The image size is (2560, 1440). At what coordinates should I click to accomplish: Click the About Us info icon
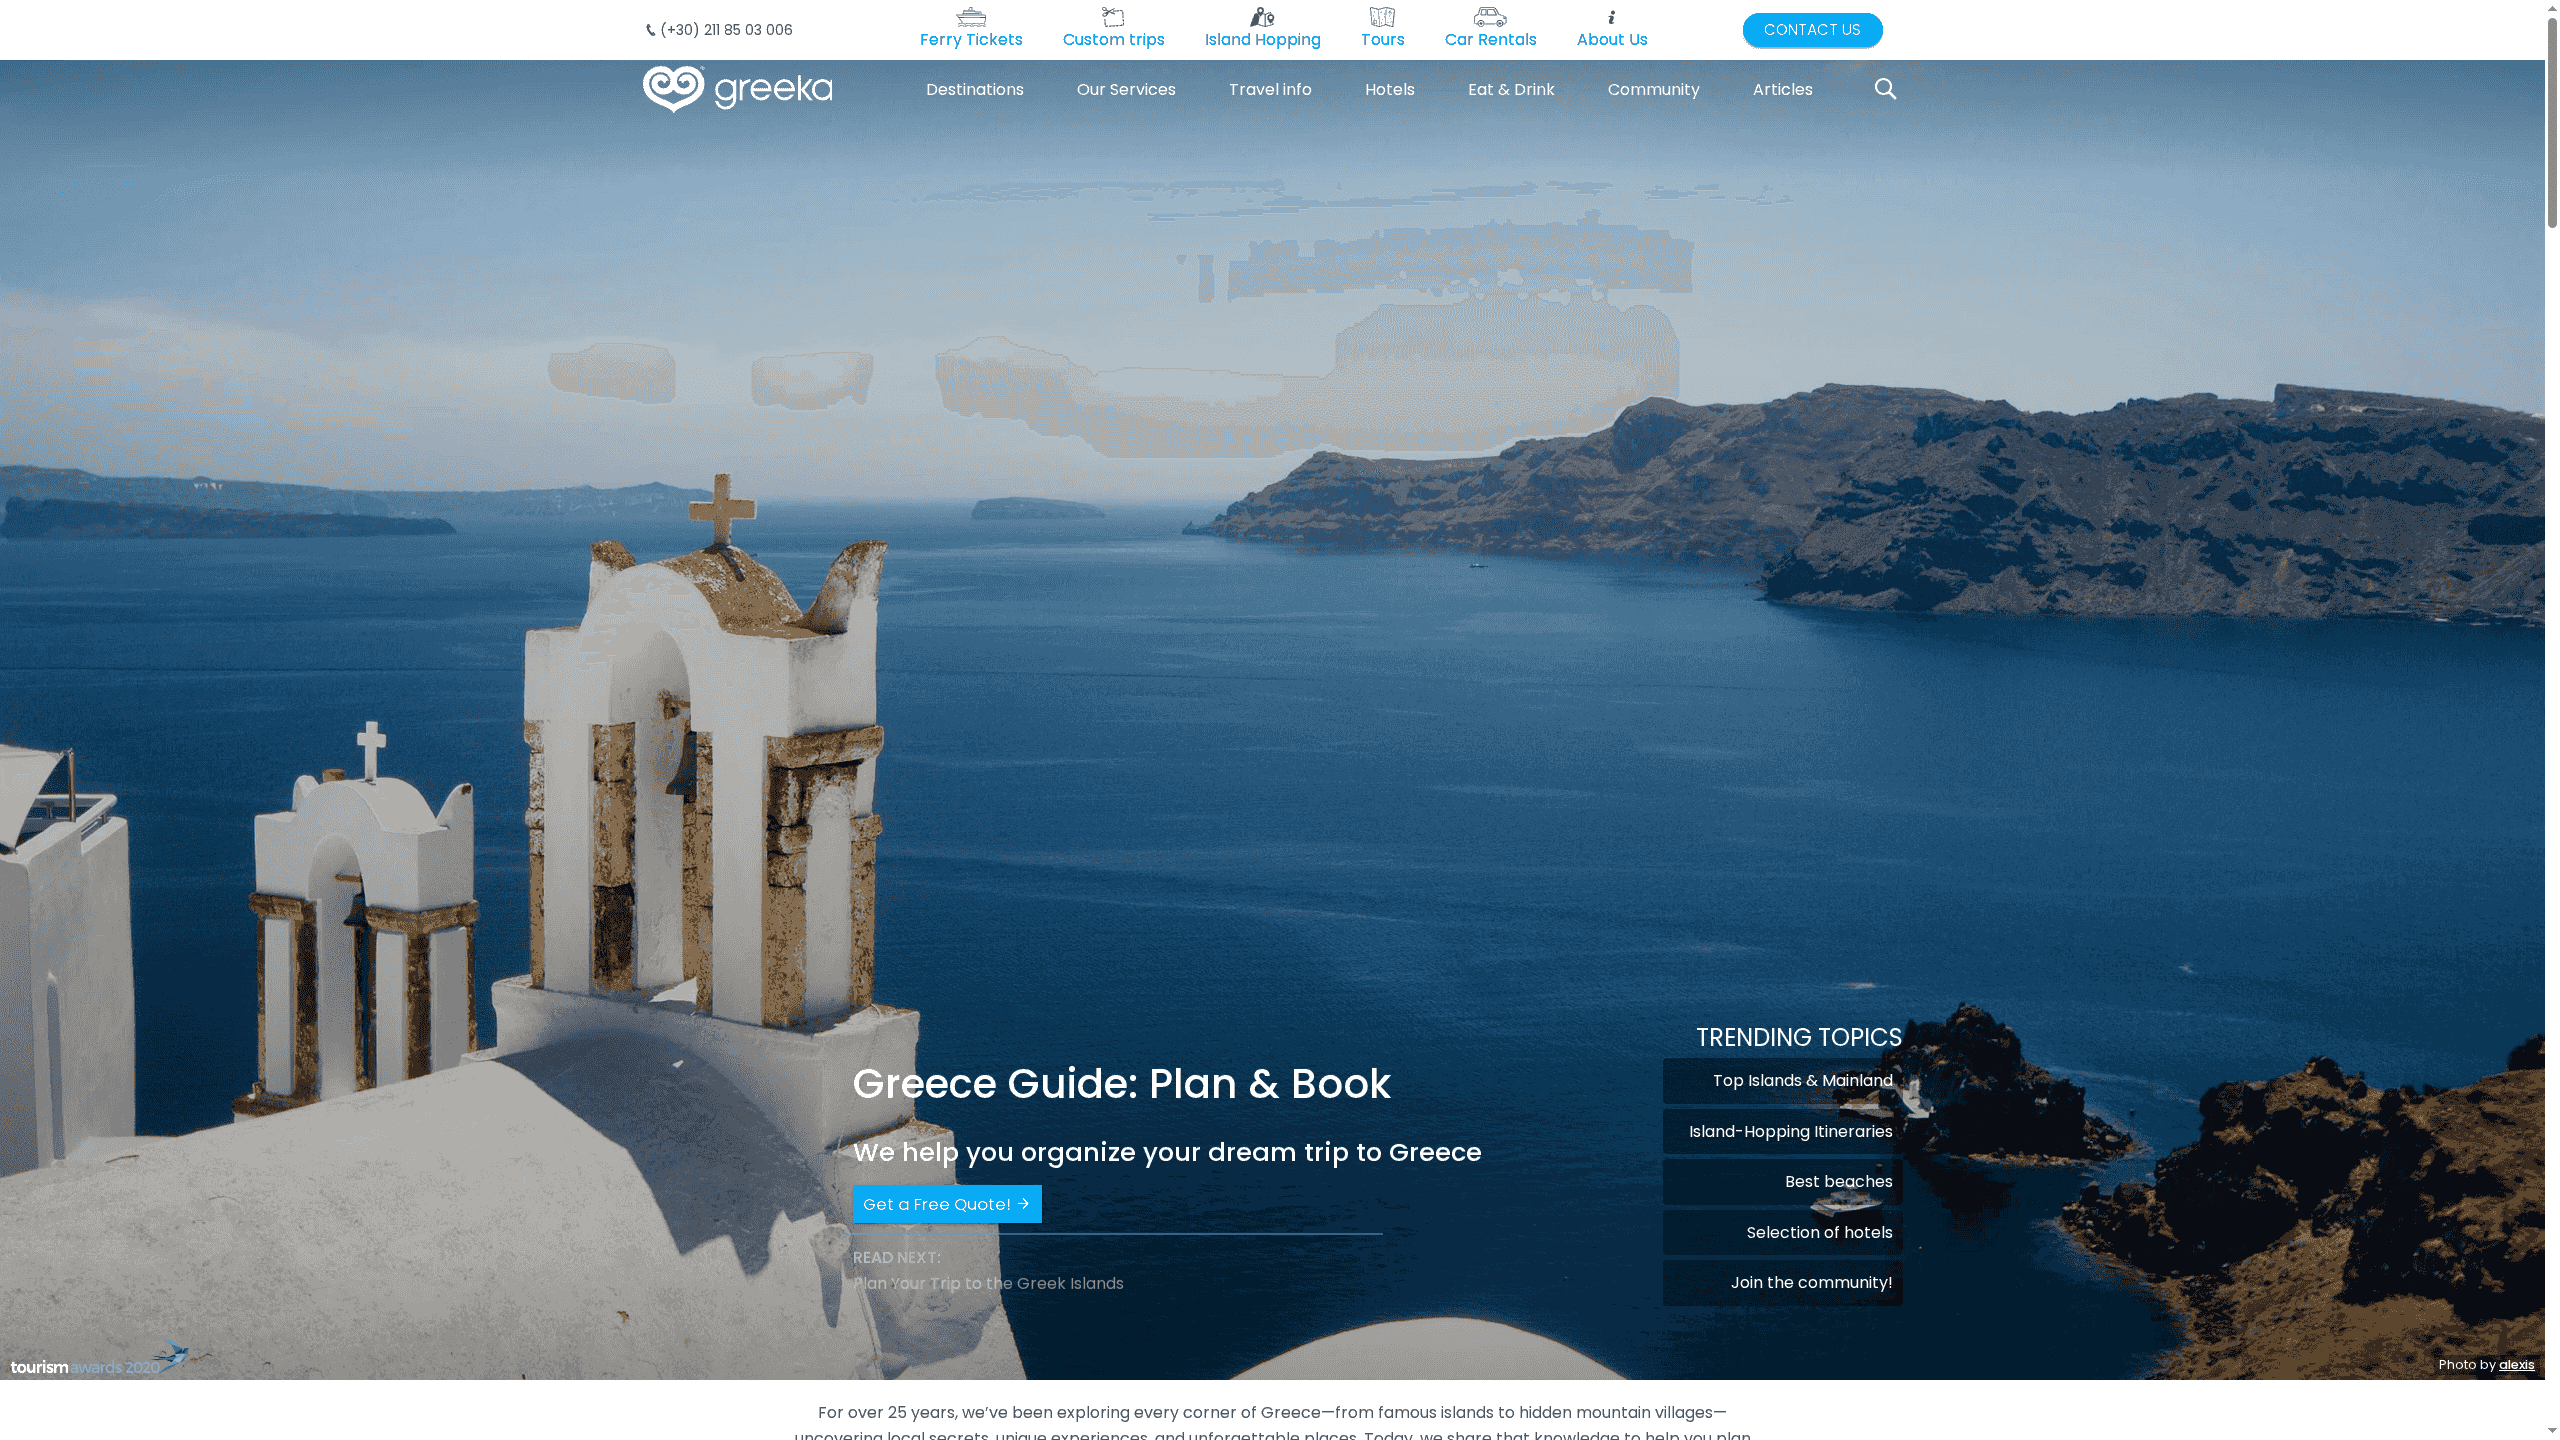click(x=1611, y=17)
